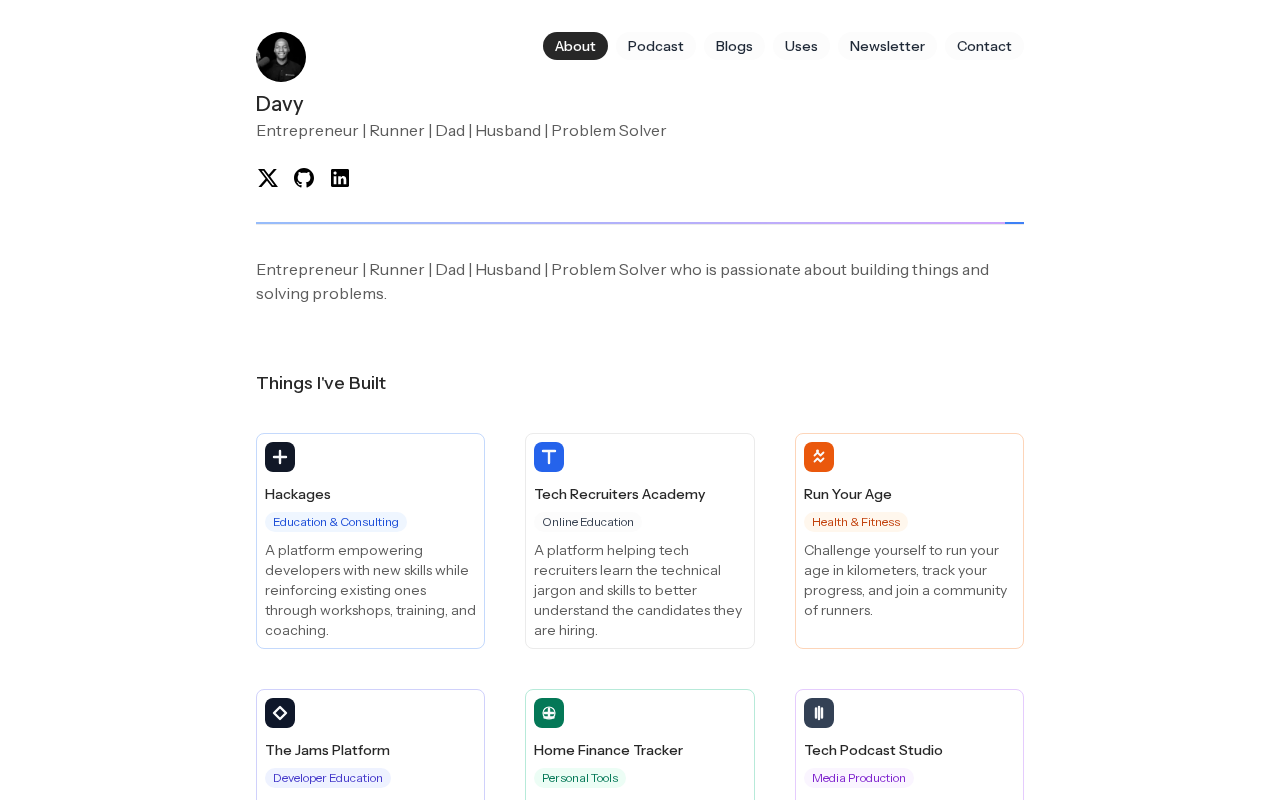Click the Tech Podcast Studio icon
The image size is (1280, 800).
tap(819, 713)
